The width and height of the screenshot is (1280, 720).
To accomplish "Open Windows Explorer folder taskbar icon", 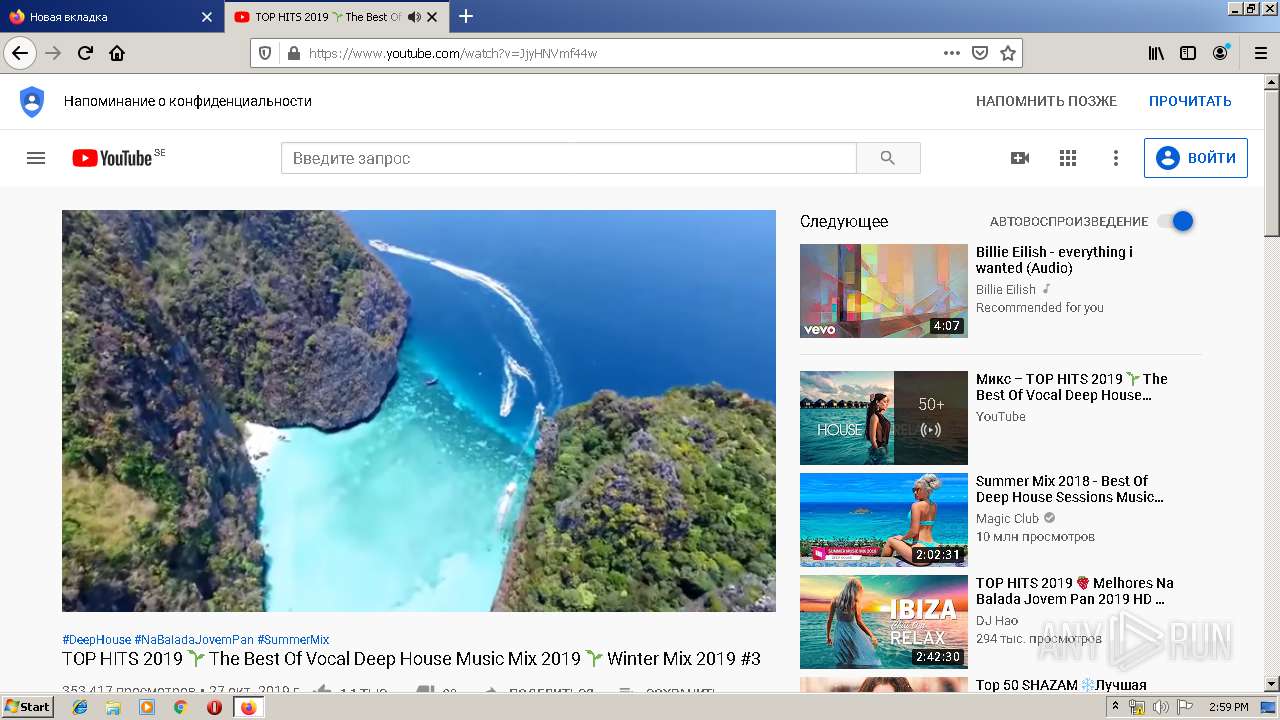I will pyautogui.click(x=113, y=707).
